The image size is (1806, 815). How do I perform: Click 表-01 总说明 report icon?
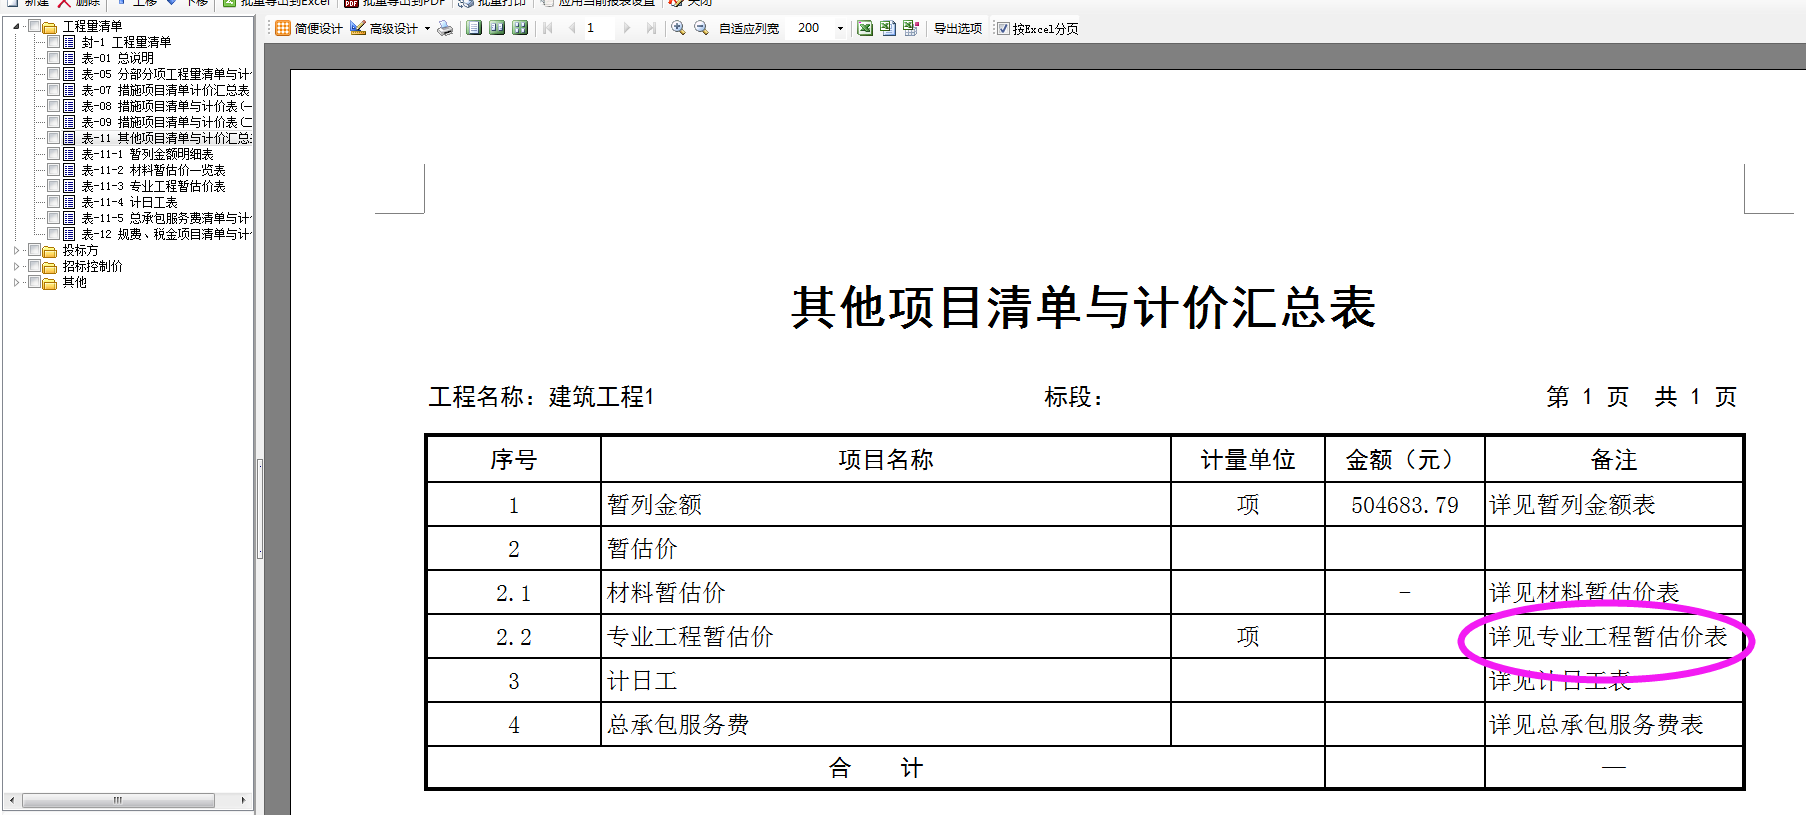(x=69, y=58)
